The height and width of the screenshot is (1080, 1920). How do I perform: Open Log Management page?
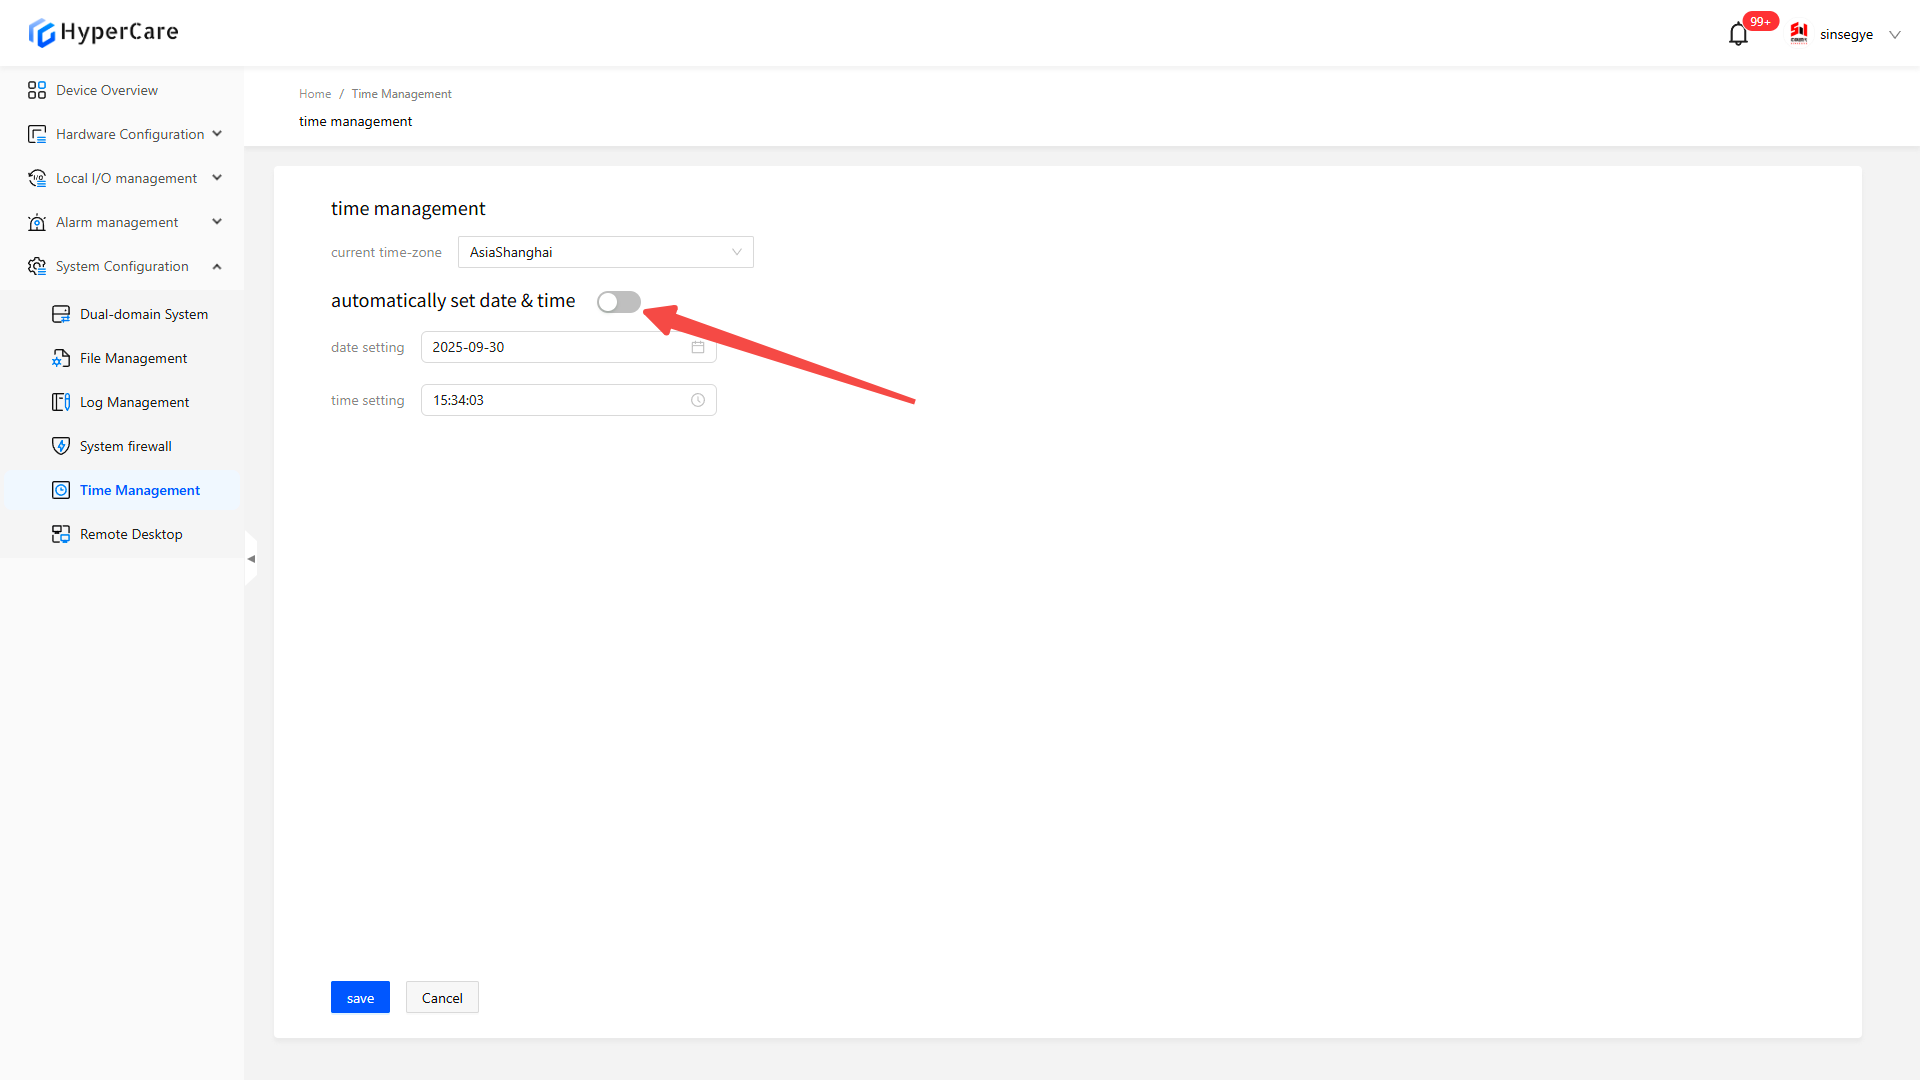pos(134,402)
